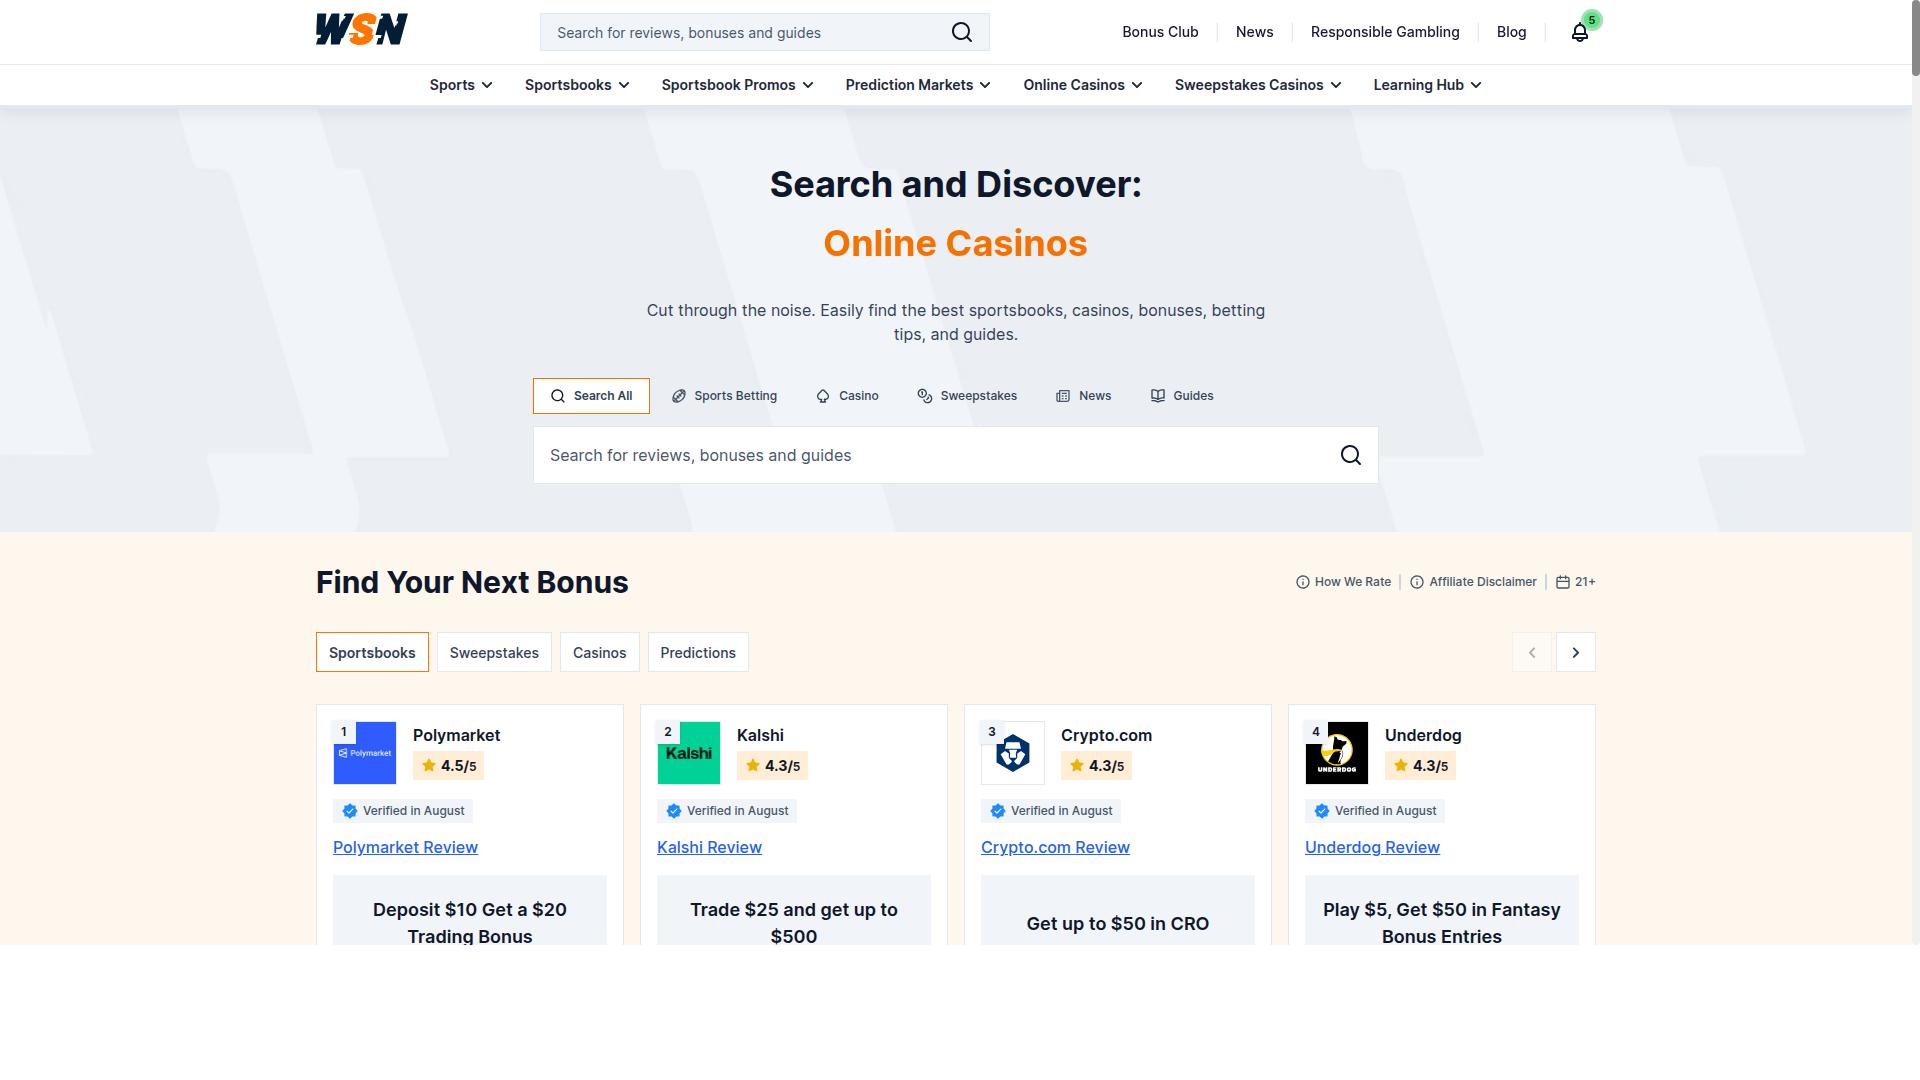
Task: Click the Polymarket rating star
Action: (x=429, y=765)
